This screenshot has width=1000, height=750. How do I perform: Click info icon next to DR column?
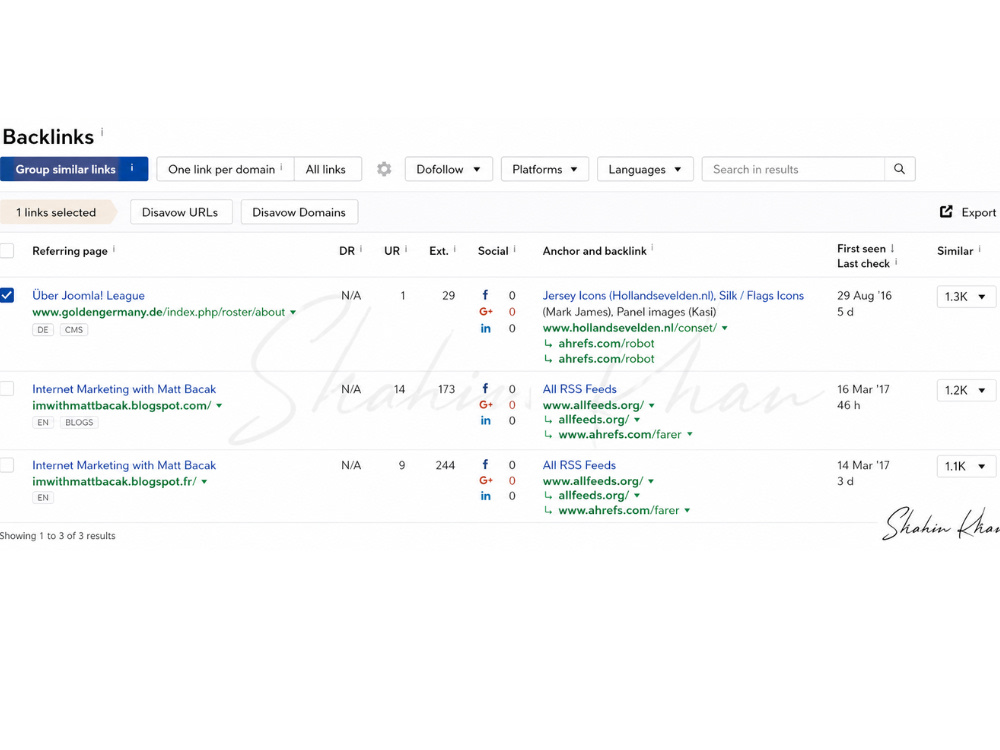pos(361,249)
